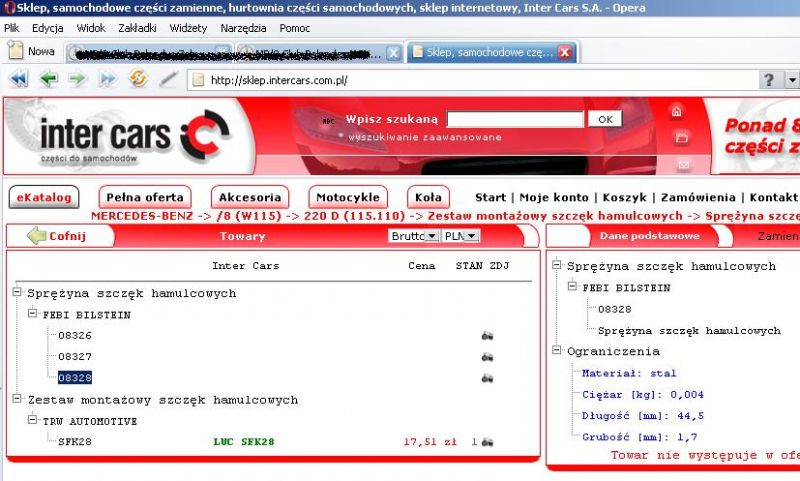800x481 pixels.
Task: Click the car icon on row 08327
Action: (x=487, y=357)
